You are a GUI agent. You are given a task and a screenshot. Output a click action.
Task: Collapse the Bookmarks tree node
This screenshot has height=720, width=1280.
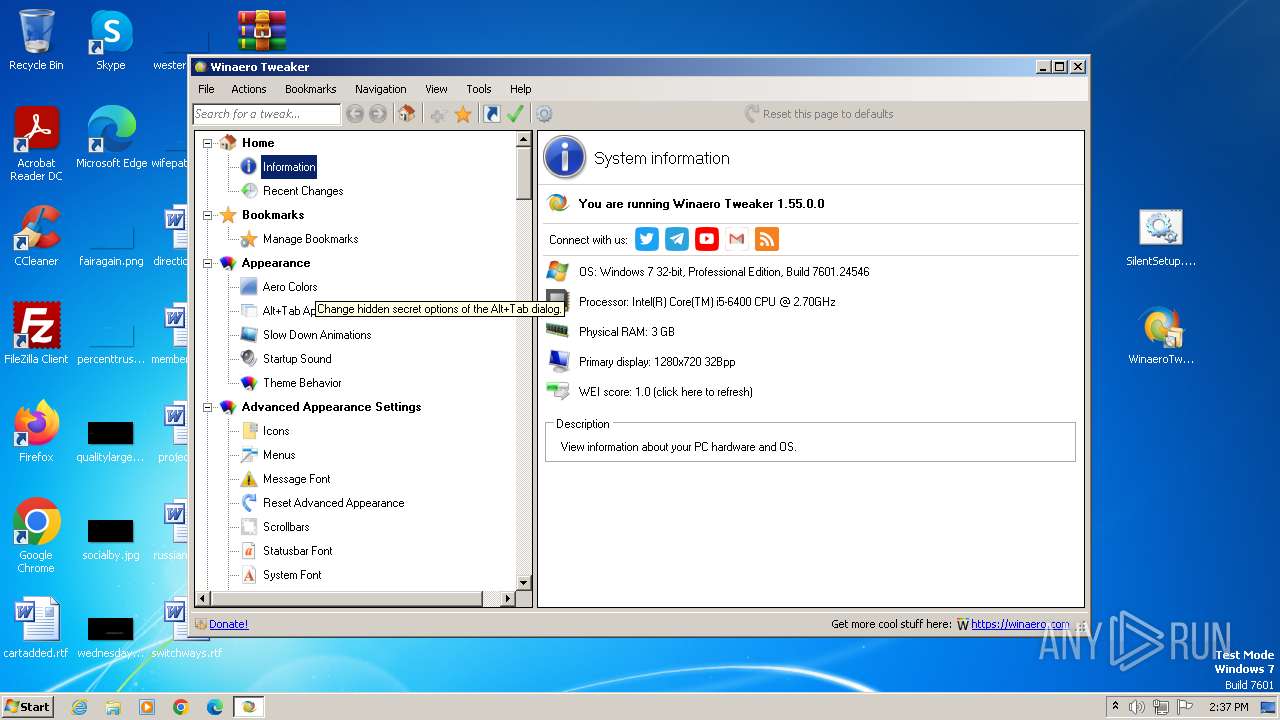[x=208, y=215]
